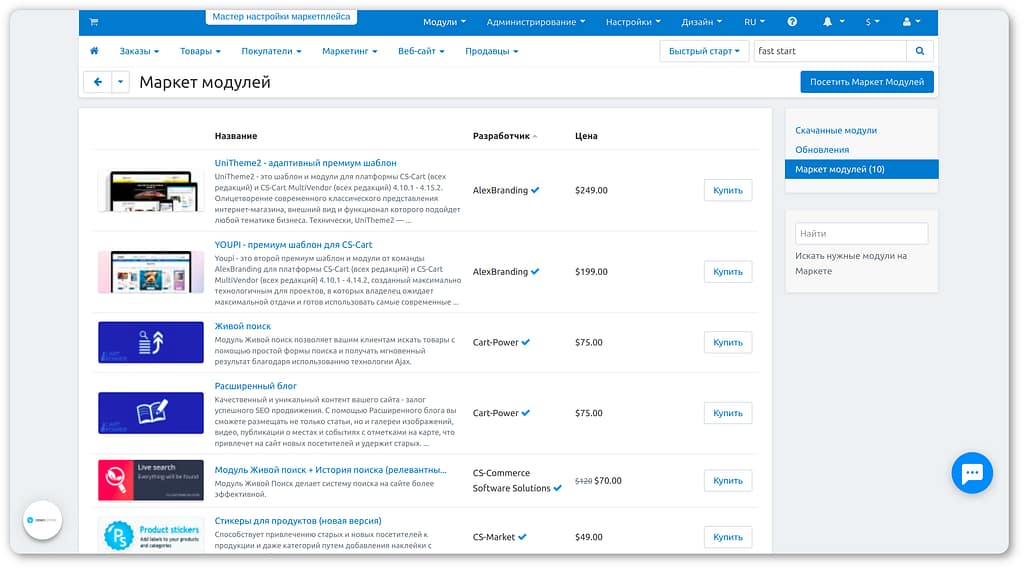Click Посетить Маркет Модулей button
The height and width of the screenshot is (569, 1024).
(x=866, y=82)
